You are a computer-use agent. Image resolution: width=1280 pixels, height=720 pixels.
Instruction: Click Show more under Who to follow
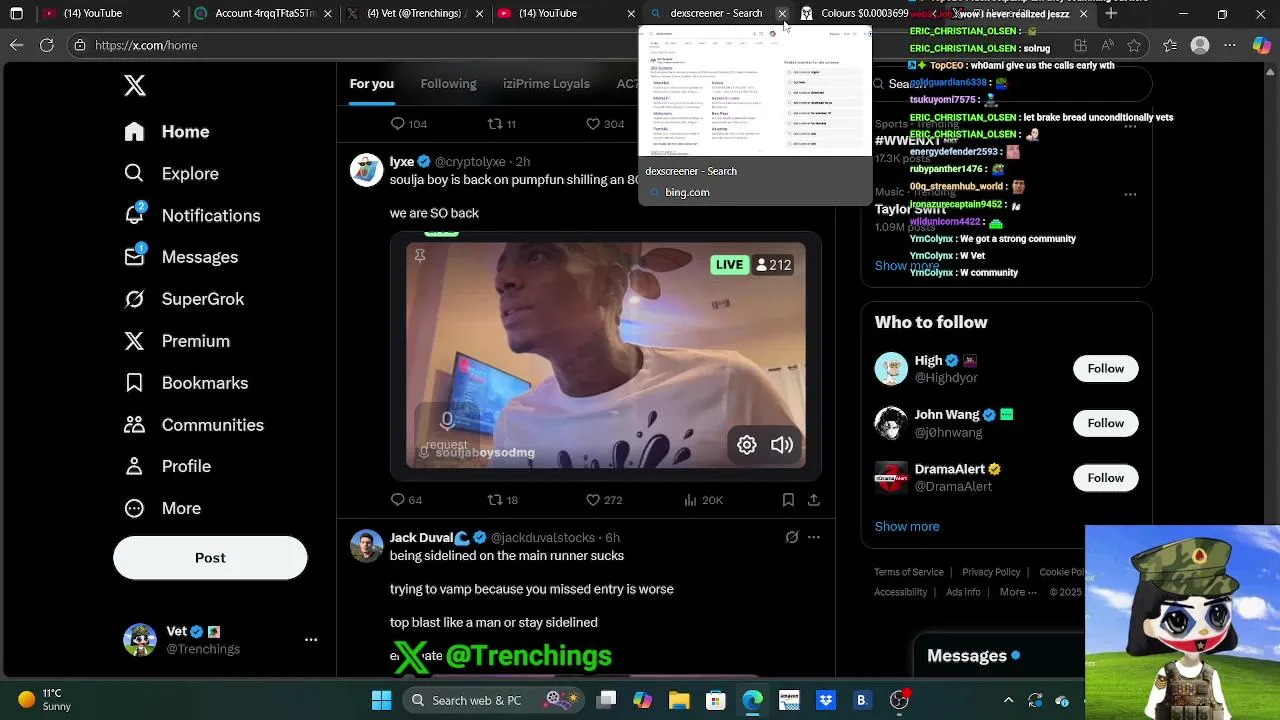click(907, 526)
